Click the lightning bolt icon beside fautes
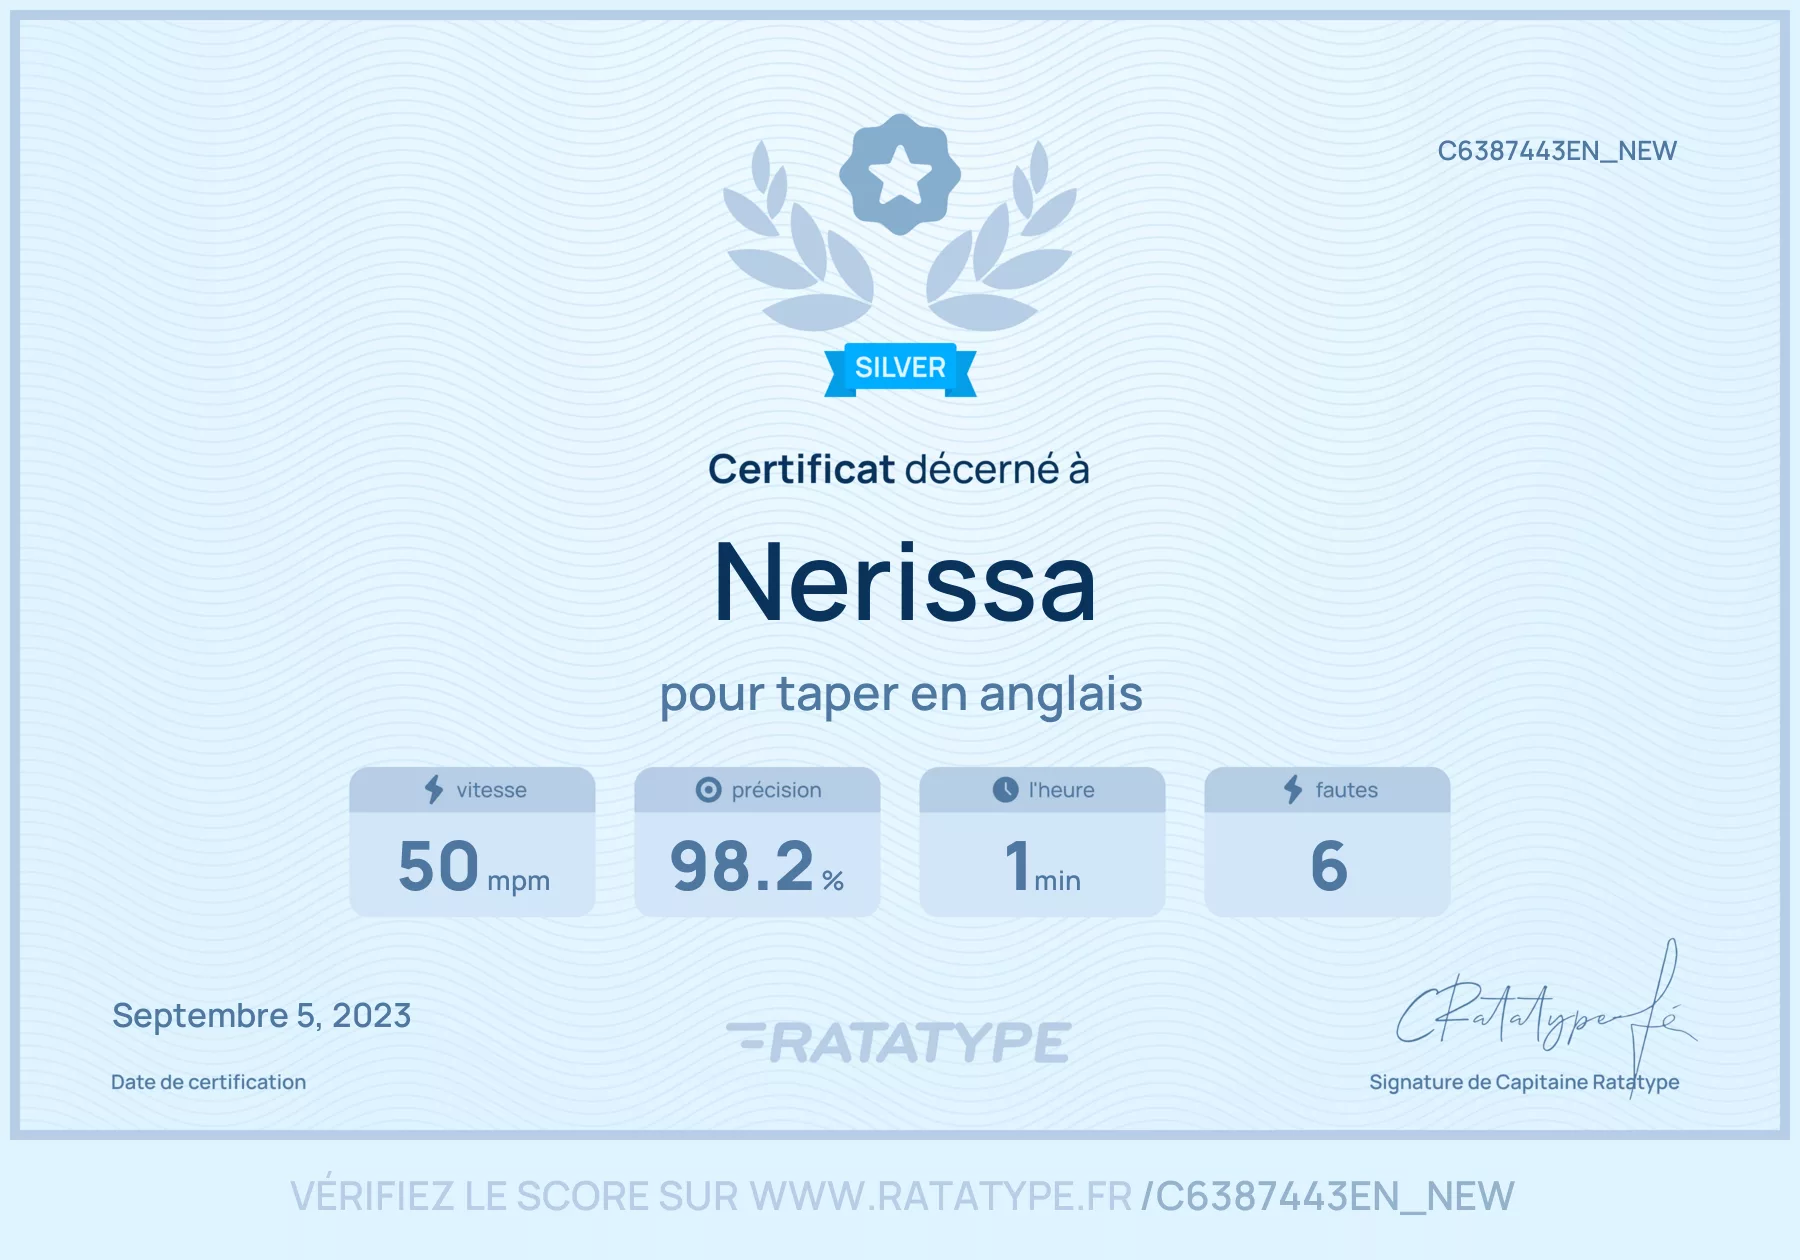Image resolution: width=1800 pixels, height=1260 pixels. [x=1293, y=790]
